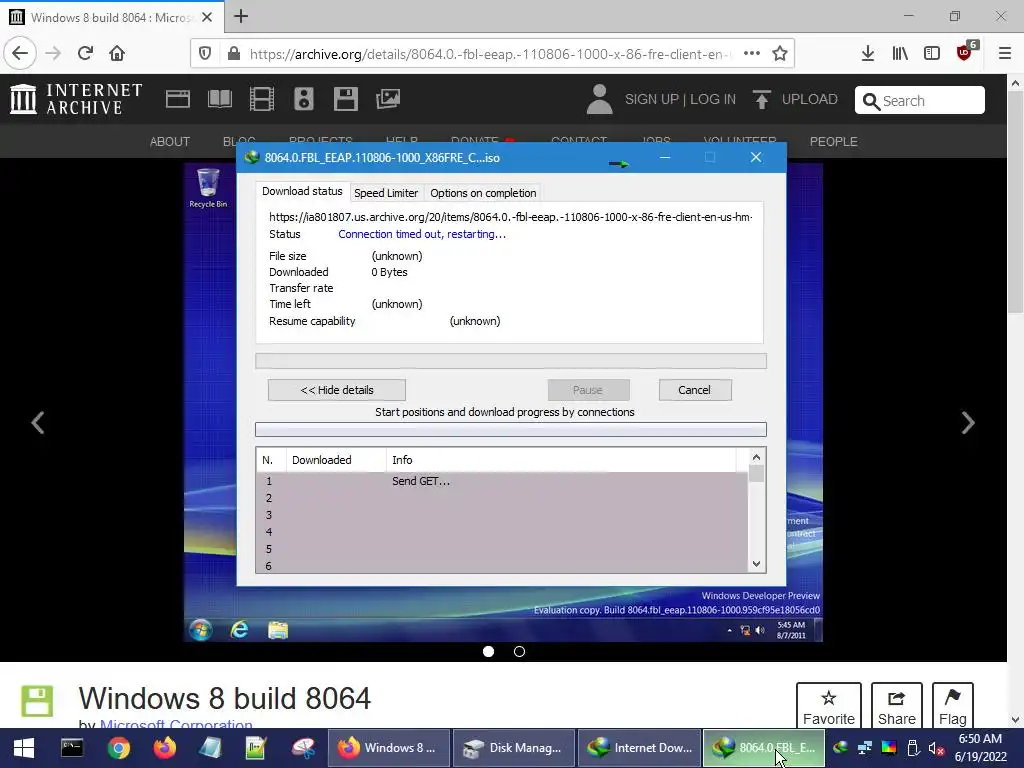Open a new browser tab with plus
This screenshot has height=768, width=1024.
(241, 16)
